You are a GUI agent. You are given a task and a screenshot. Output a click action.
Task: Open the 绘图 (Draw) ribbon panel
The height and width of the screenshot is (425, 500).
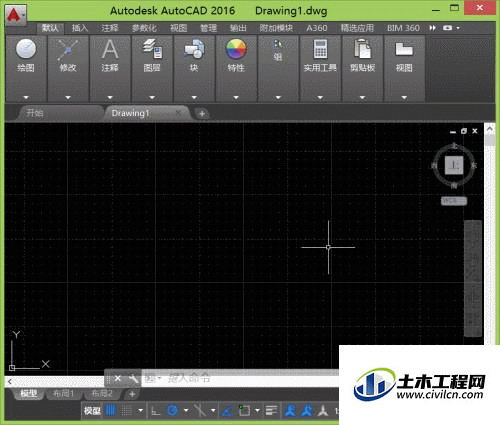click(26, 68)
